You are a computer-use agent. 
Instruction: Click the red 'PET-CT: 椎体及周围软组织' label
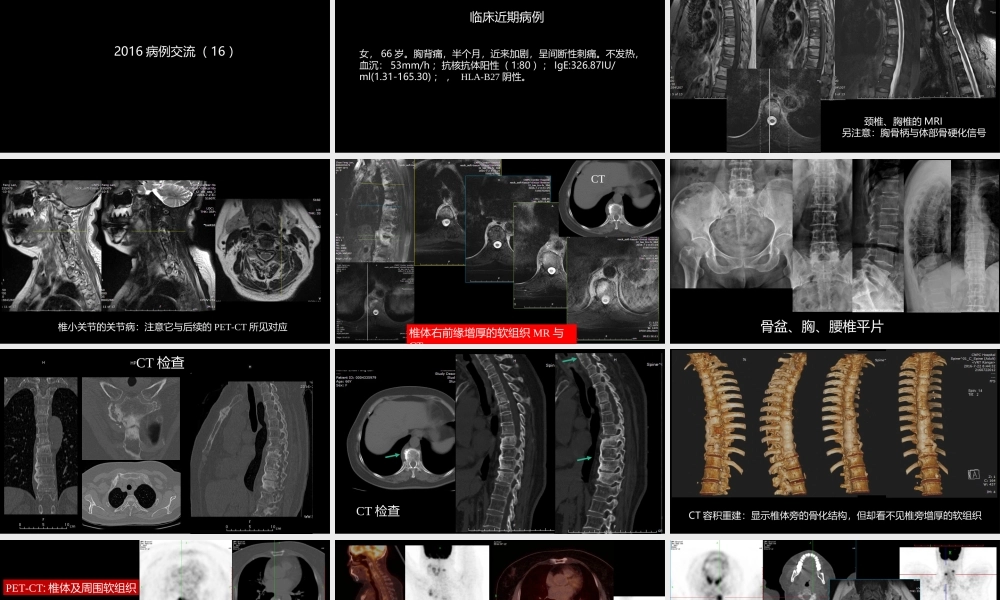(x=71, y=588)
